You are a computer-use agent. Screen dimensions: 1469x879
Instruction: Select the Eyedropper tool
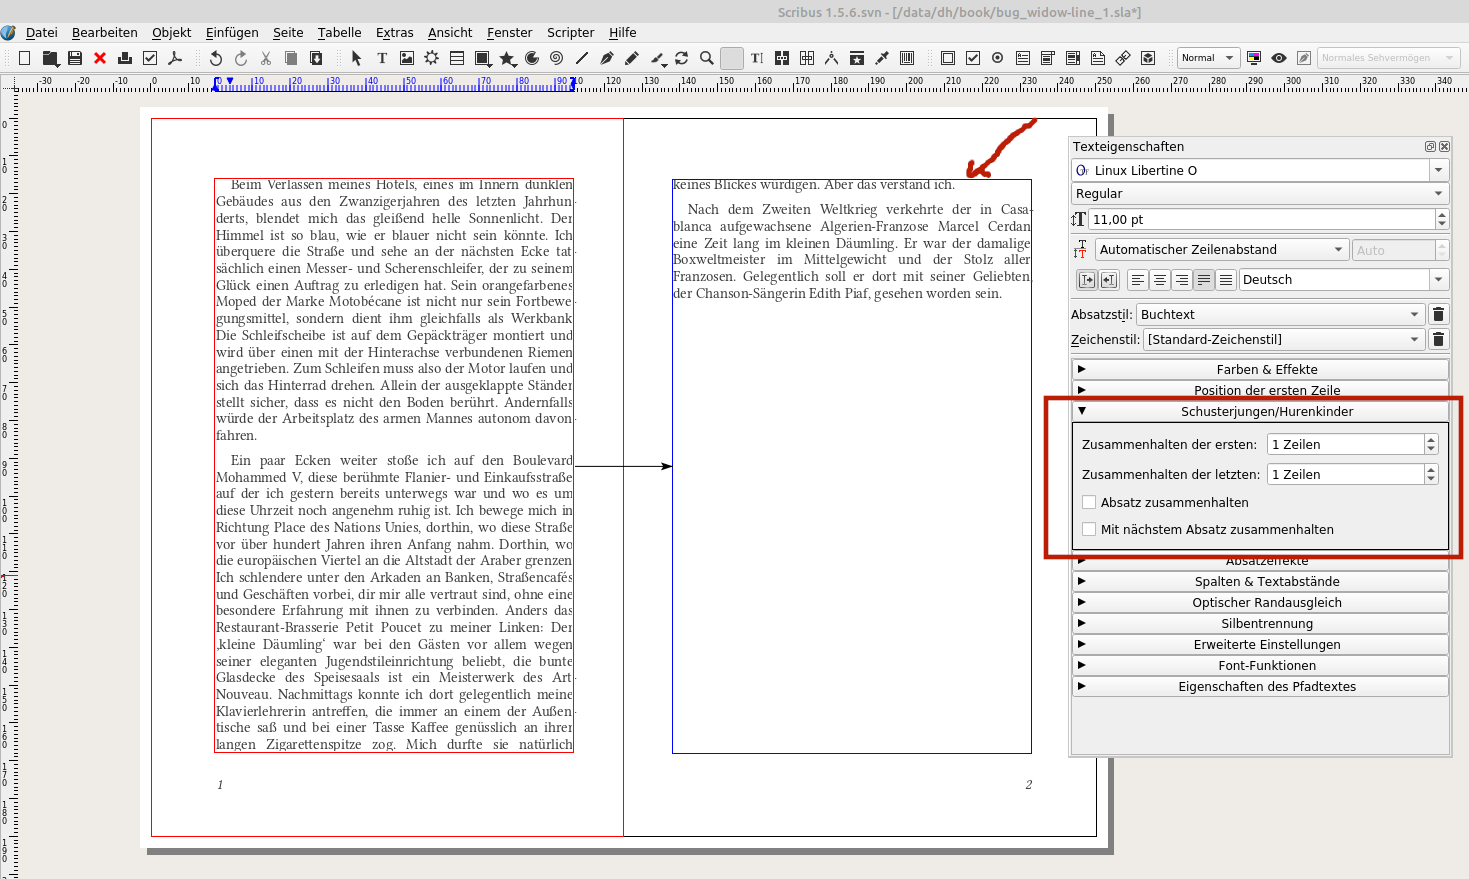tap(882, 58)
